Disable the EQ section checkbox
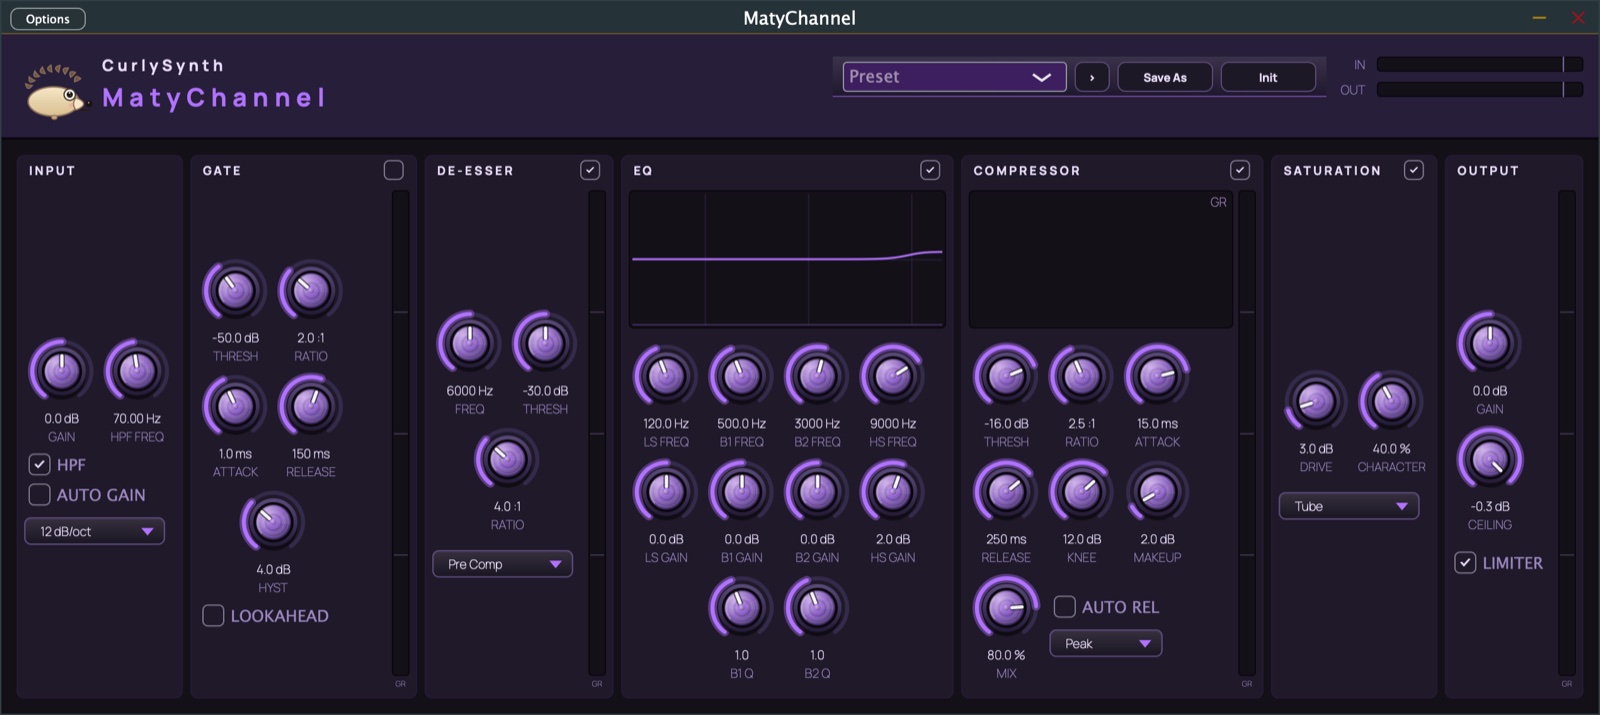This screenshot has width=1600, height=715. coord(930,170)
